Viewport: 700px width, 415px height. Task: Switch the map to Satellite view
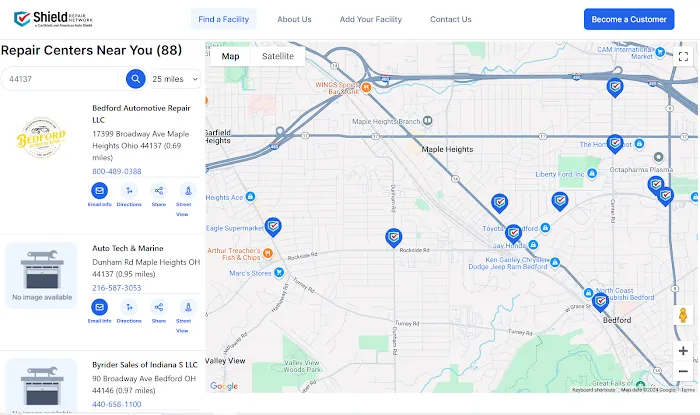tap(278, 56)
